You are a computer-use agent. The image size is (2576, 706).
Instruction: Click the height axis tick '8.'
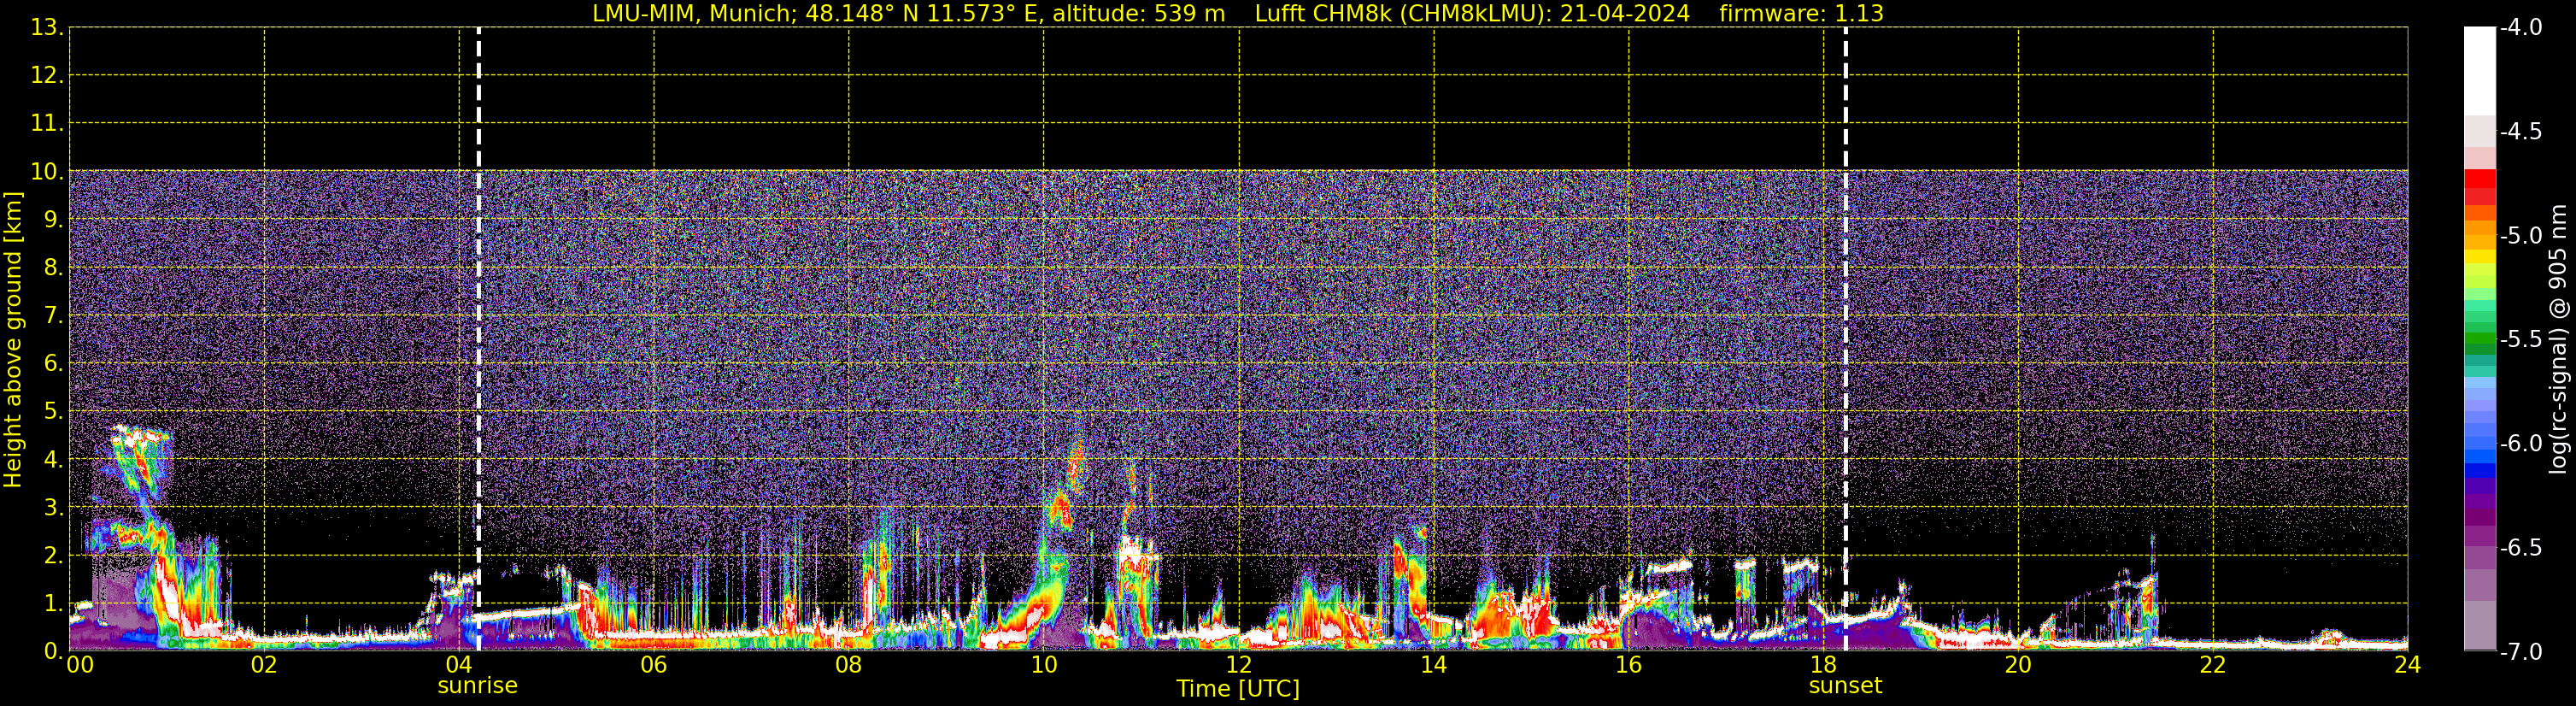(53, 268)
